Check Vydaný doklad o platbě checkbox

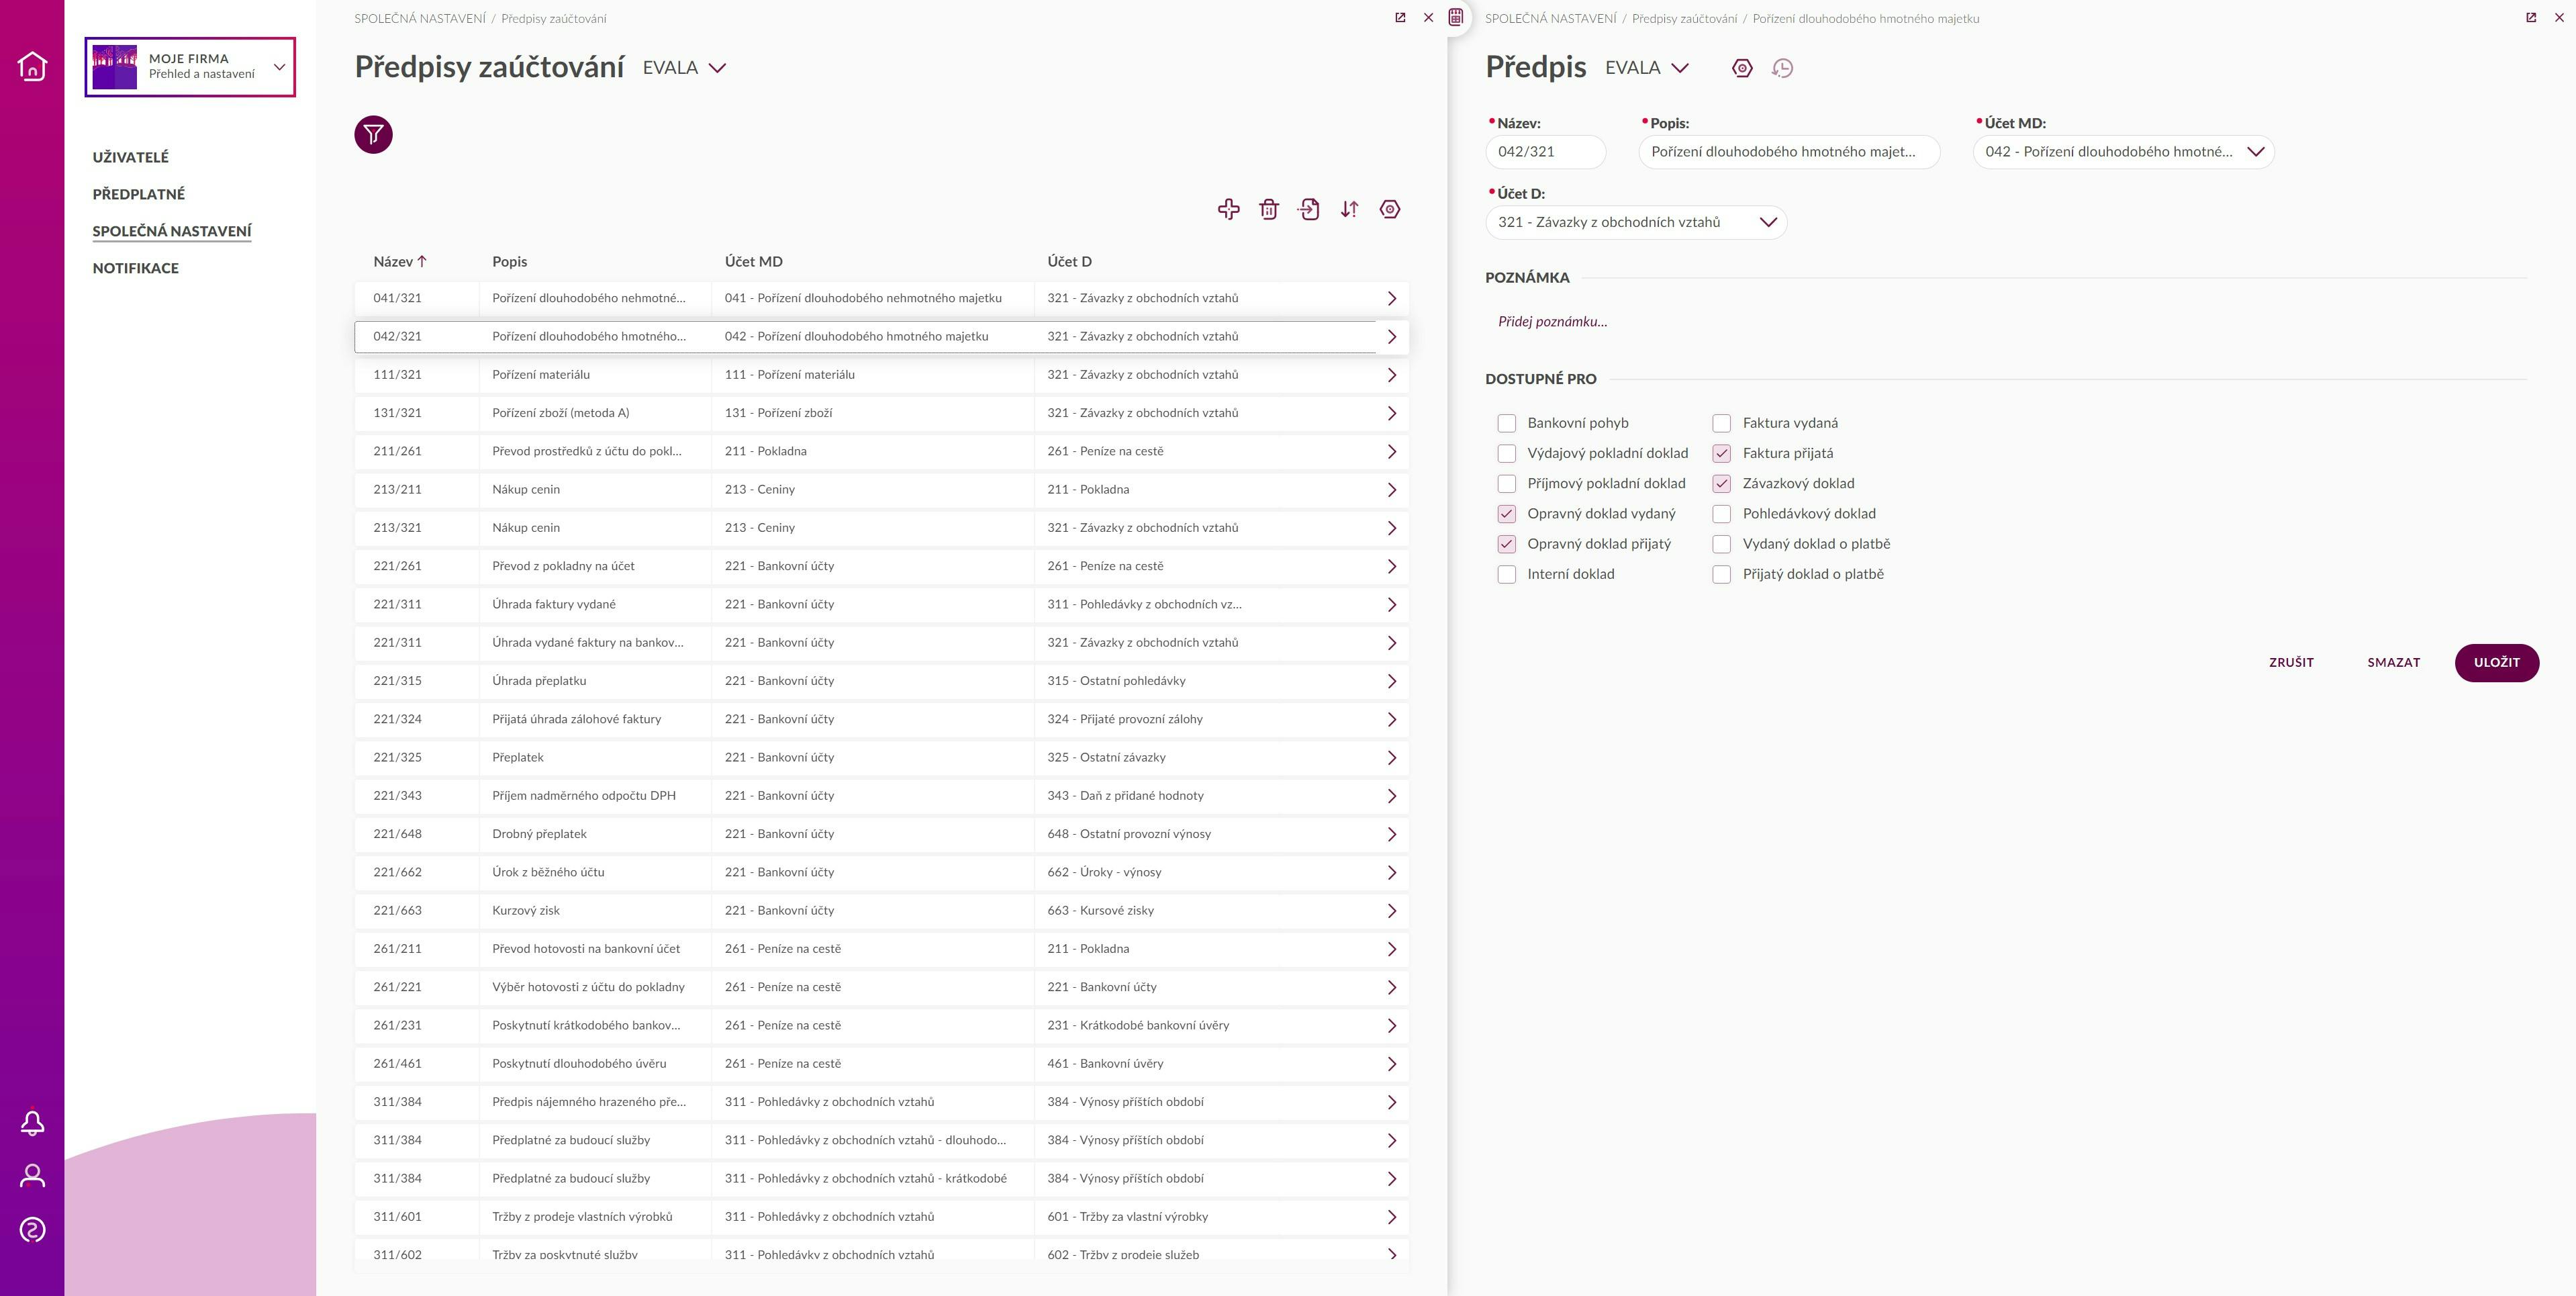pos(1721,544)
